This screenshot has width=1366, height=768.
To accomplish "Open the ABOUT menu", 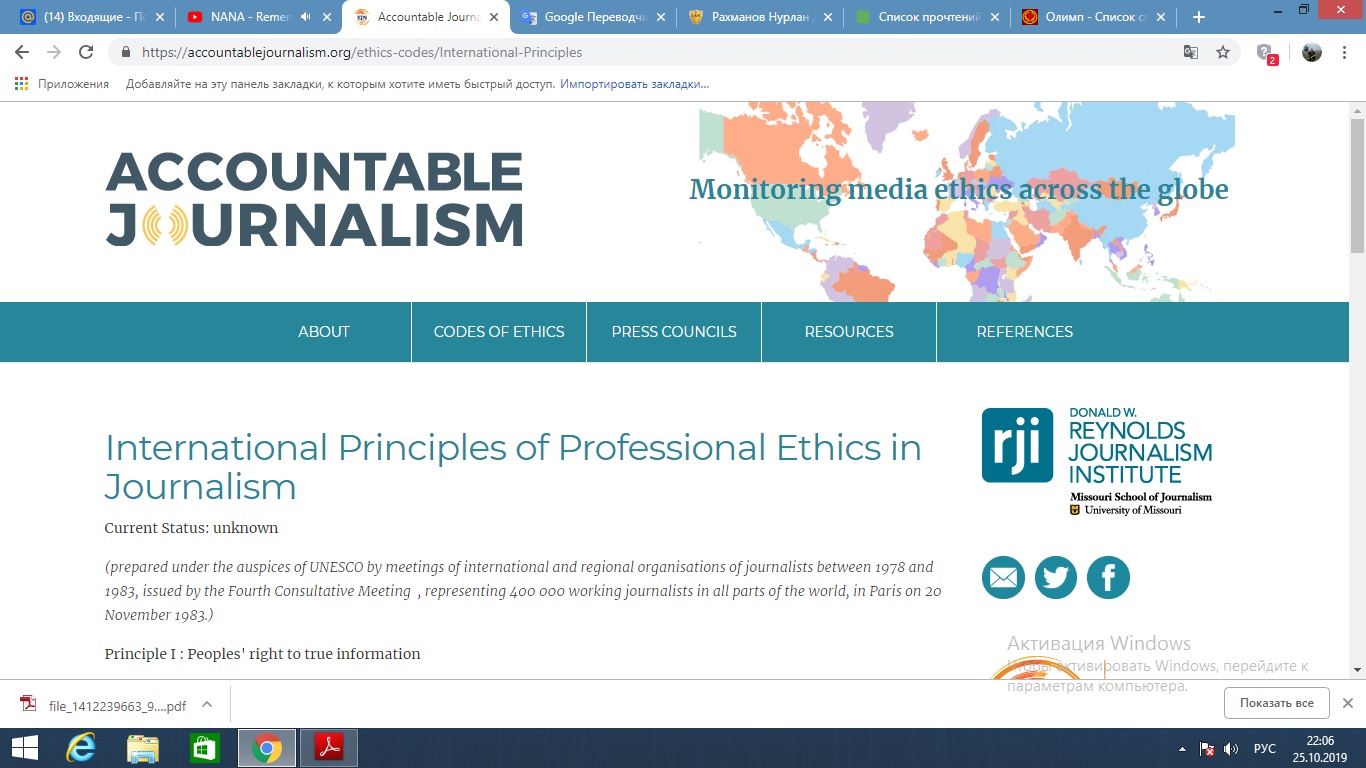I will pyautogui.click(x=324, y=332).
